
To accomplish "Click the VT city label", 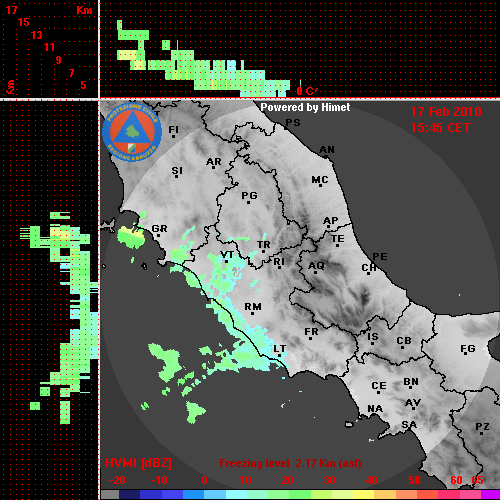I will [227, 255].
